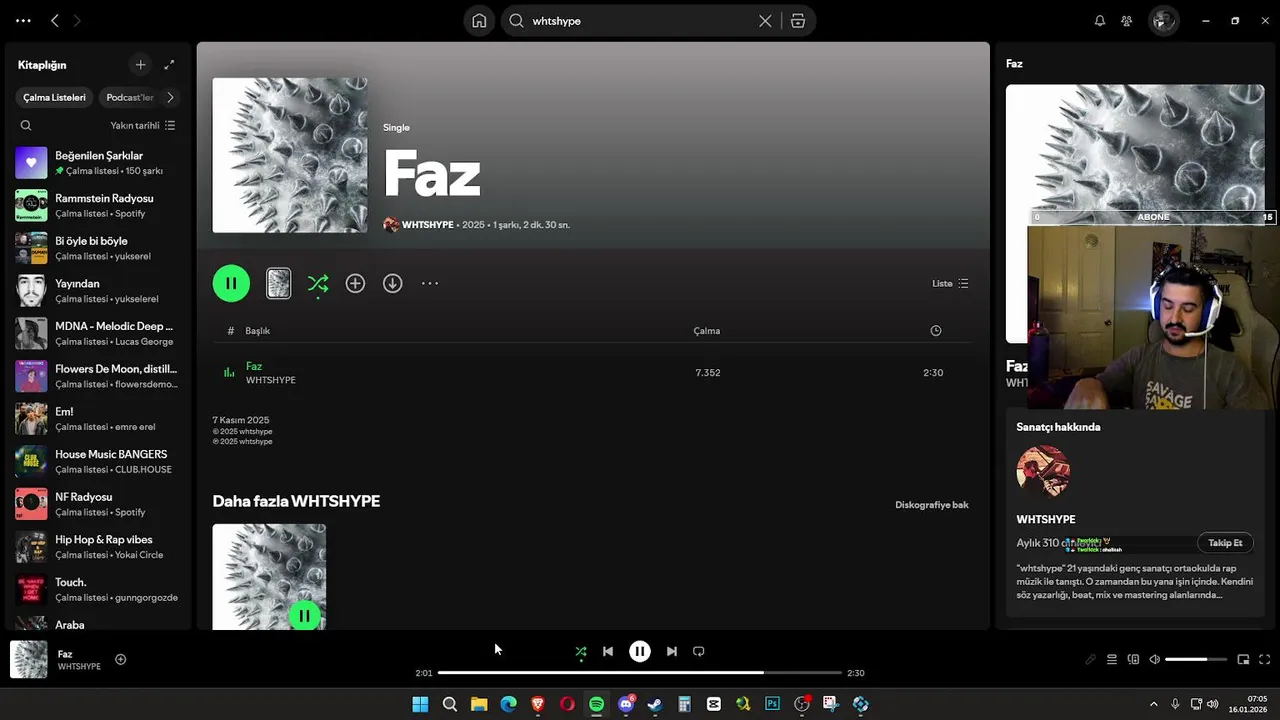The height and width of the screenshot is (720, 1280).
Task: Select the Çalma Listeleri filter
Action: (55, 97)
